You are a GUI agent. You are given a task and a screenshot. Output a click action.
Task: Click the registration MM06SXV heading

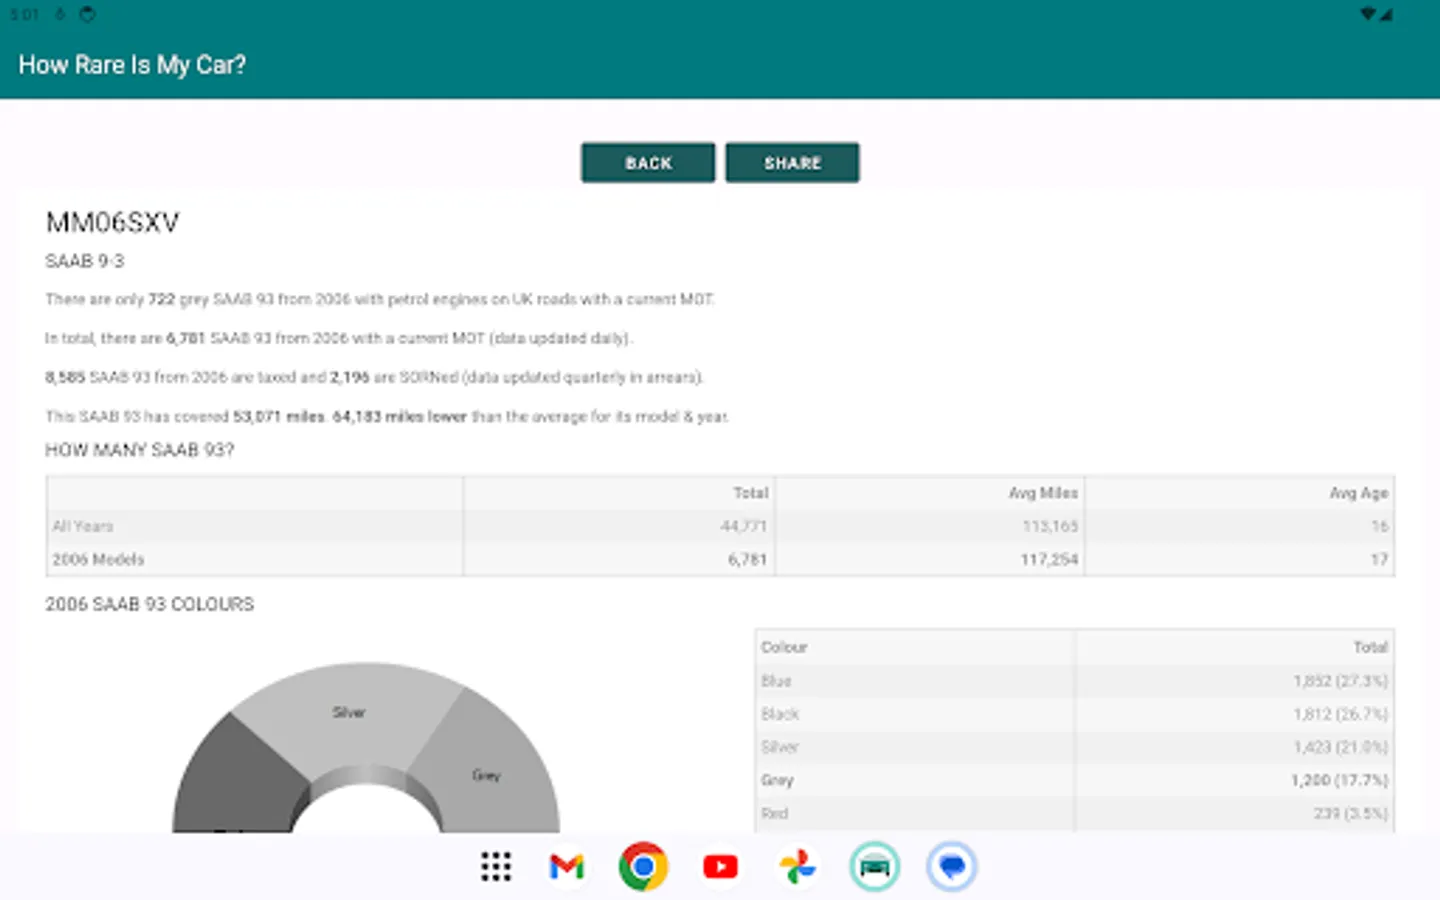pos(112,222)
